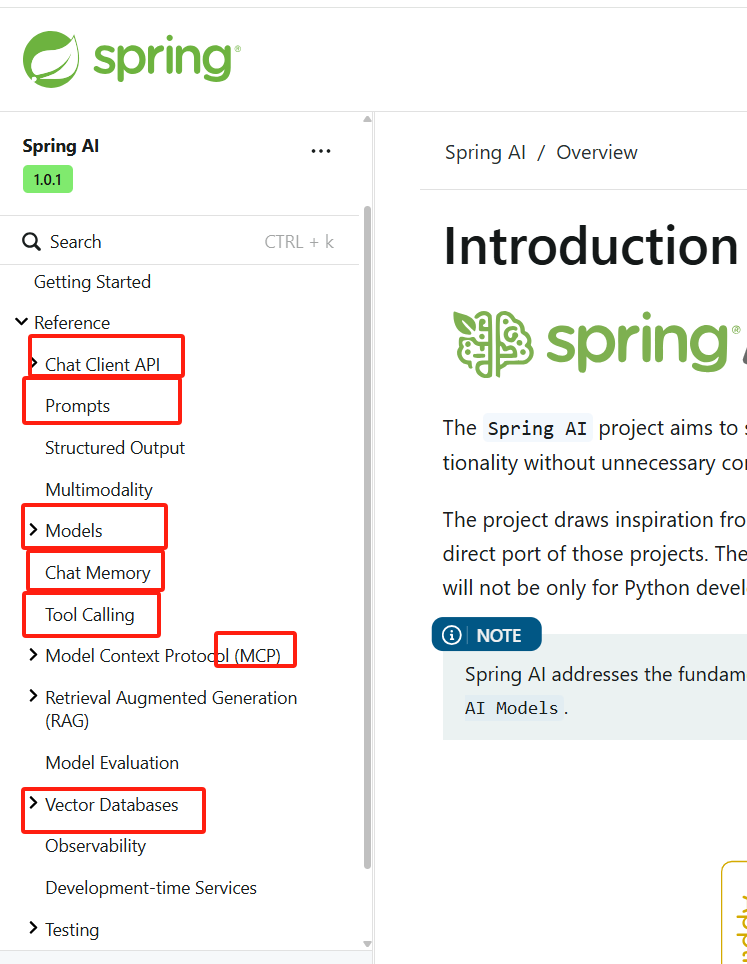Image resolution: width=747 pixels, height=964 pixels.
Task: Open the Model Evaluation page
Action: click(112, 763)
